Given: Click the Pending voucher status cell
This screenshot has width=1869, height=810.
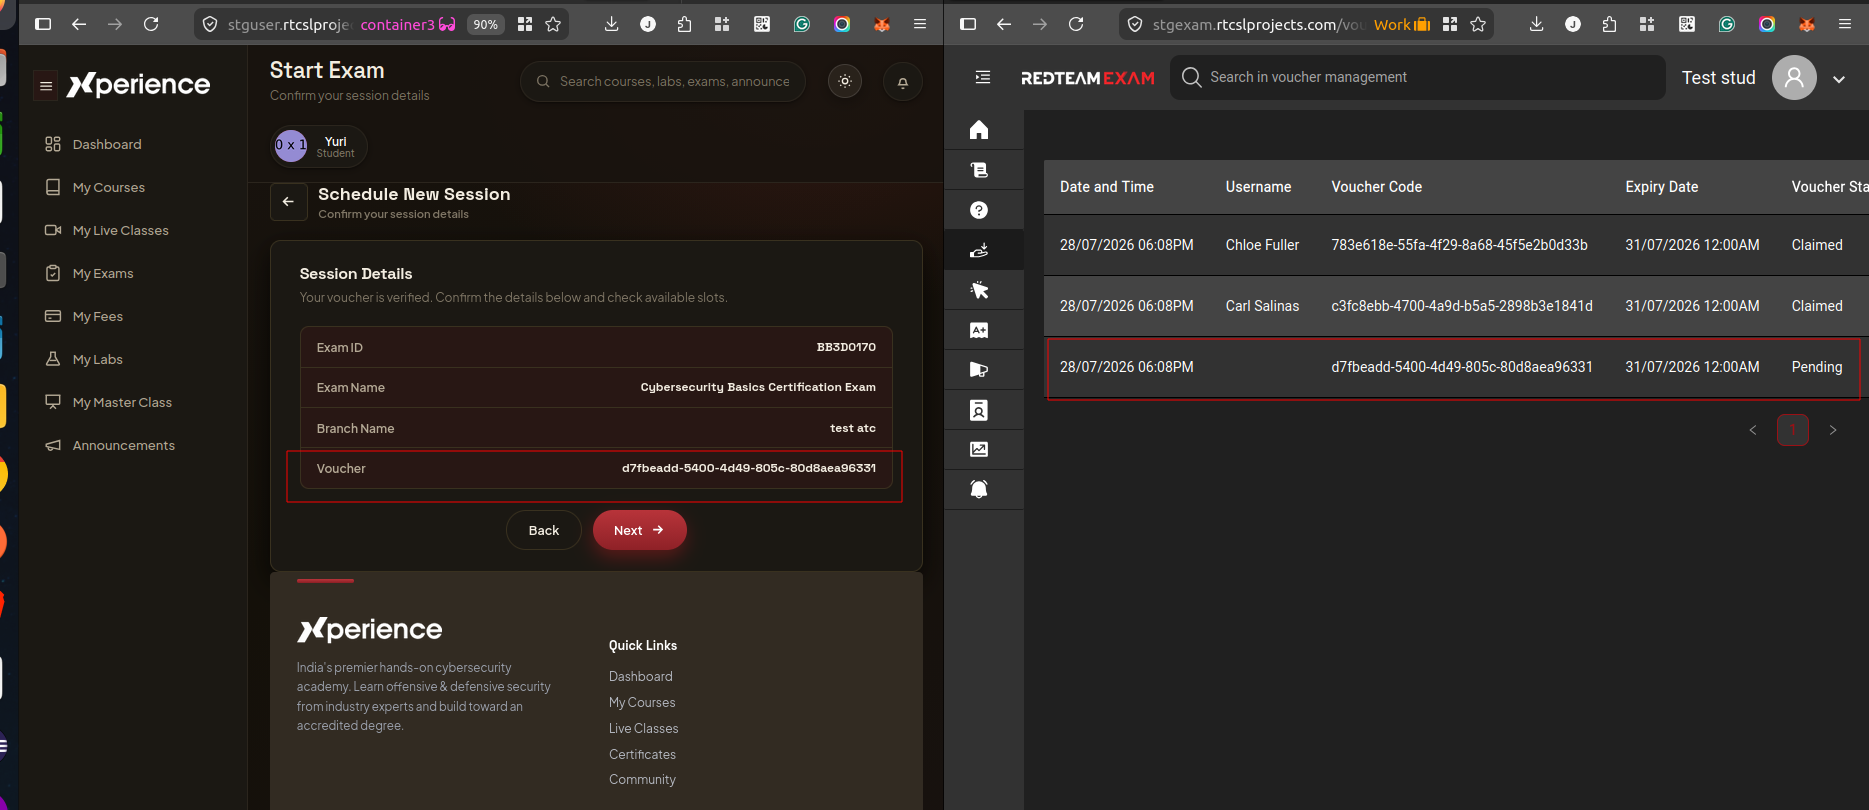Looking at the screenshot, I should (x=1817, y=367).
